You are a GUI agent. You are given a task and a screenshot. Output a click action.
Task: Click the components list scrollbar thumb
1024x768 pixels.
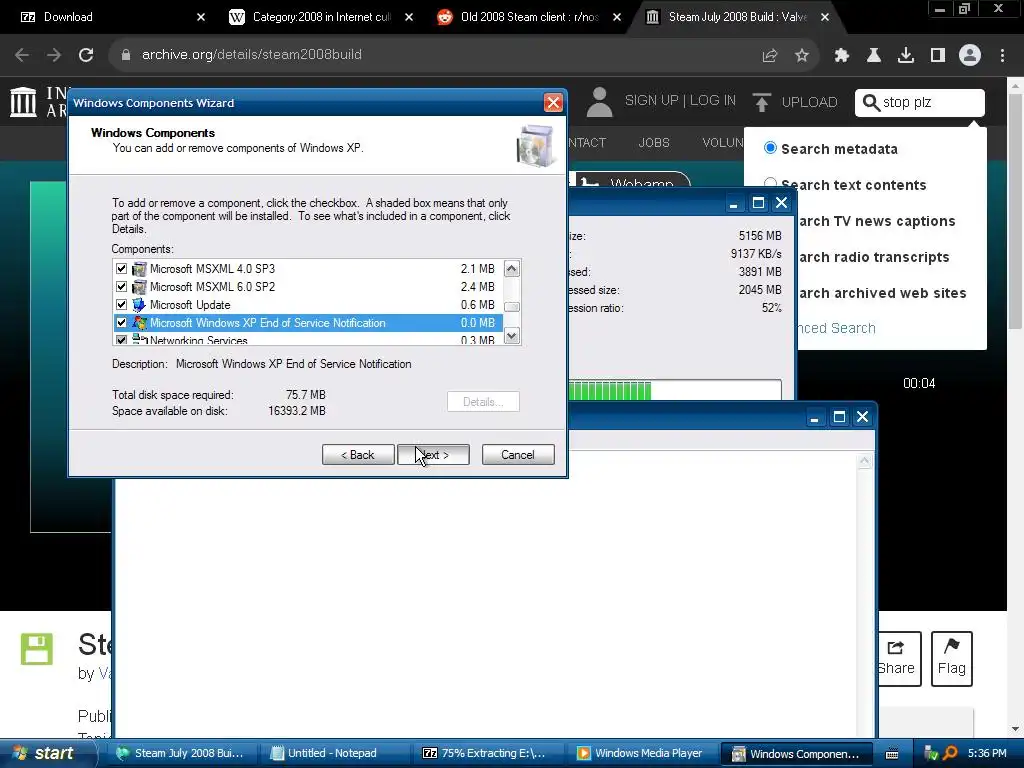click(512, 307)
